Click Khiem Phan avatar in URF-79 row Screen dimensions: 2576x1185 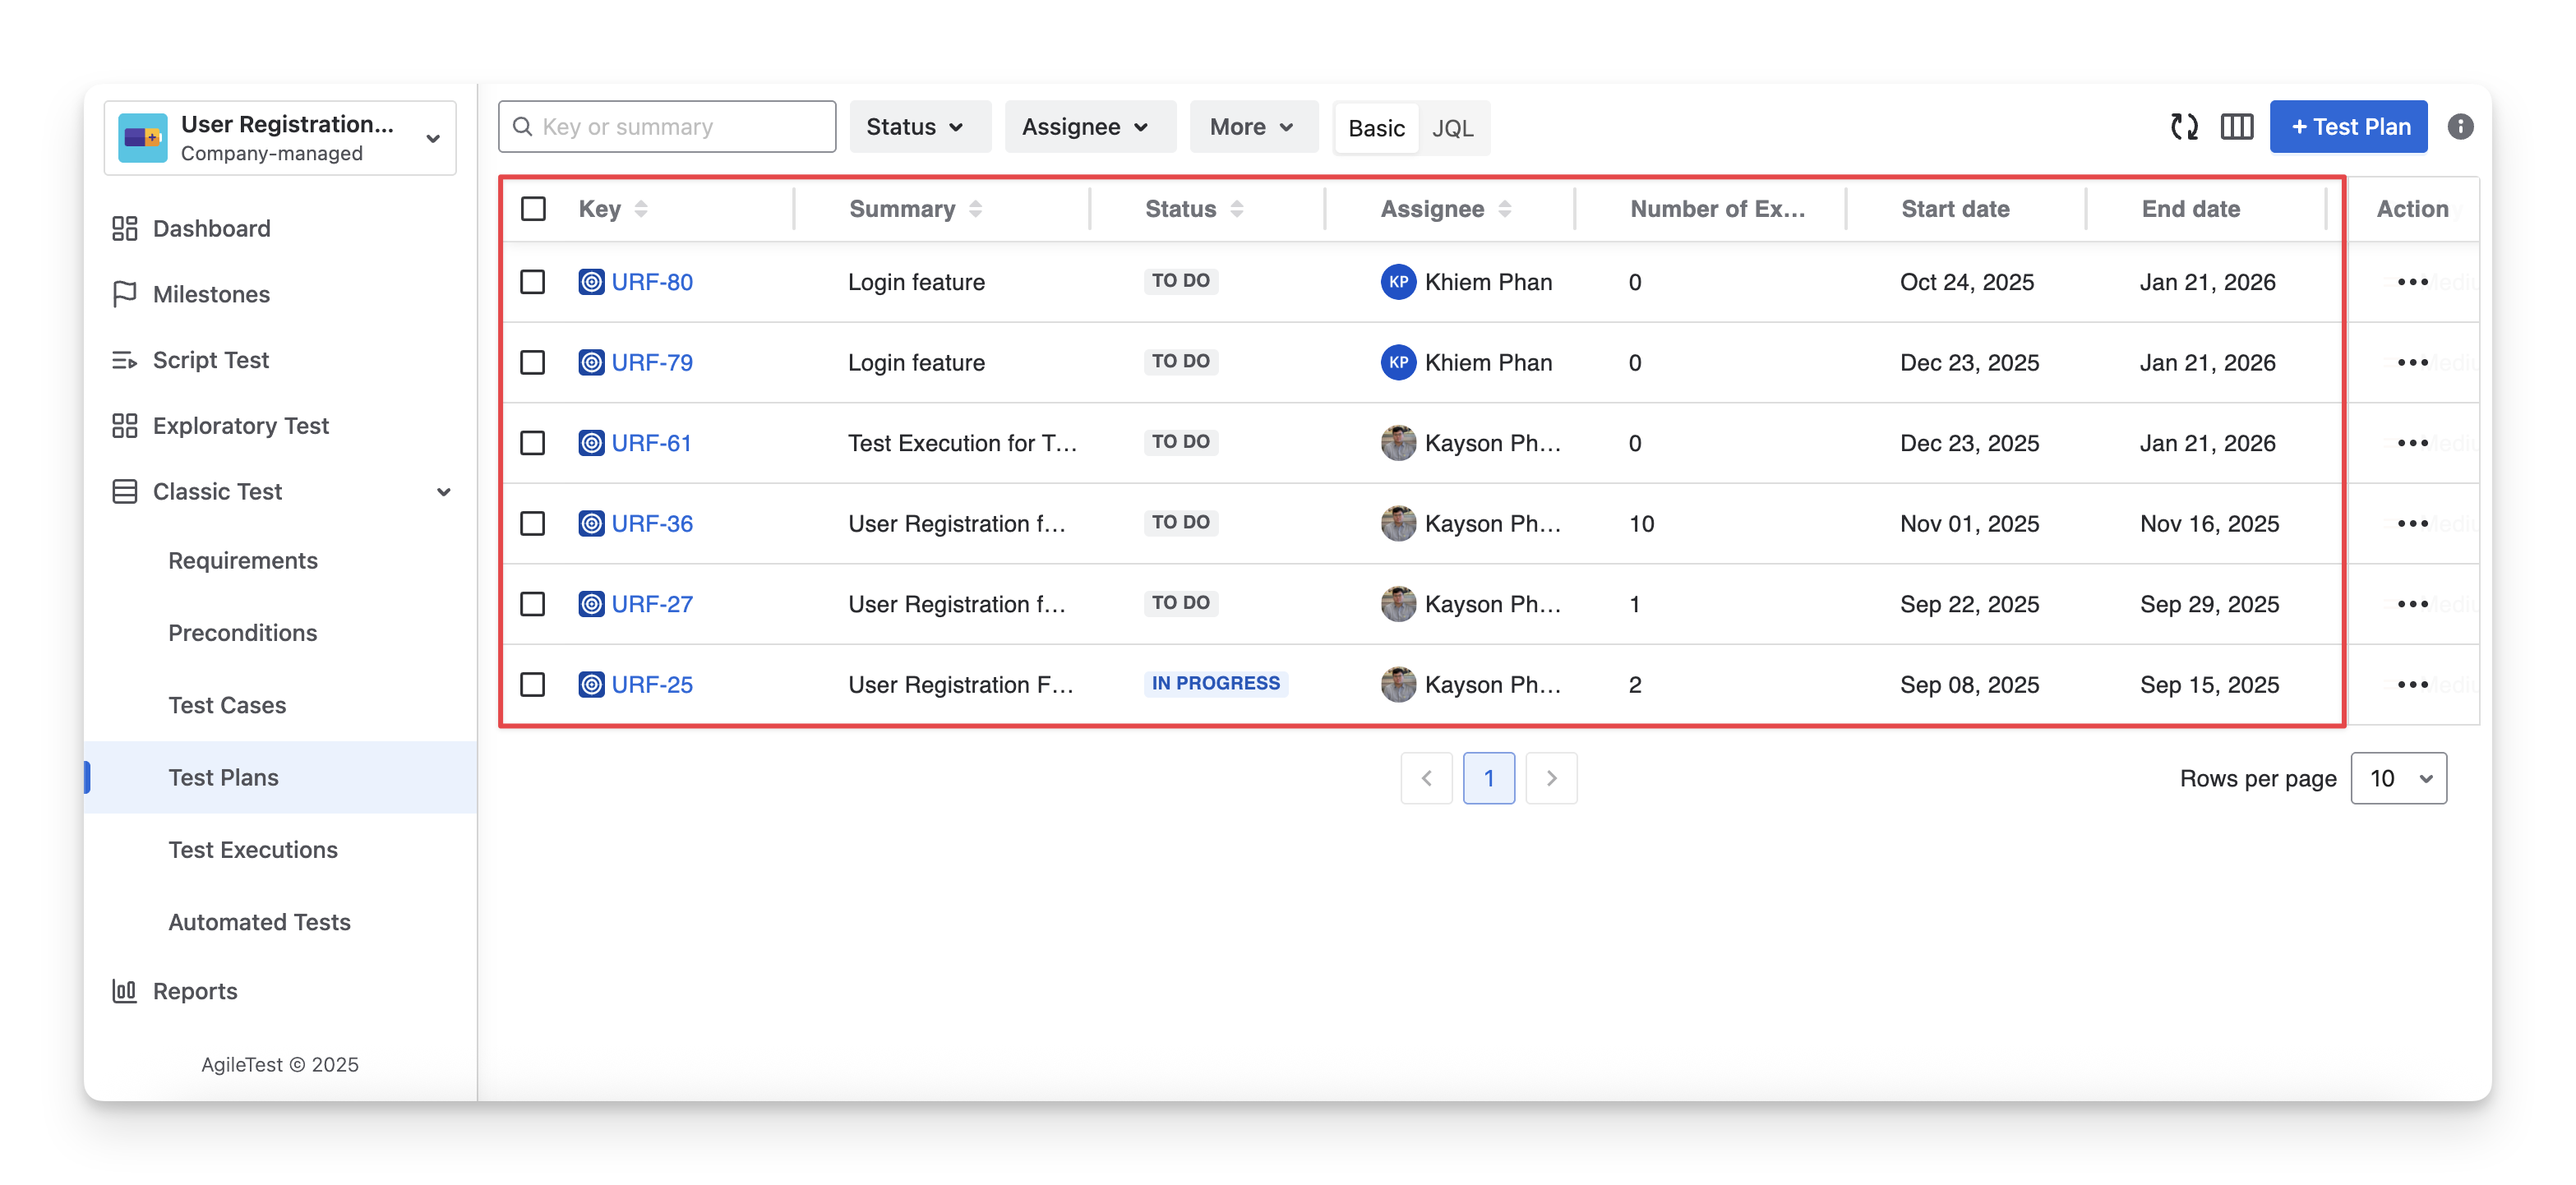[x=1398, y=363]
